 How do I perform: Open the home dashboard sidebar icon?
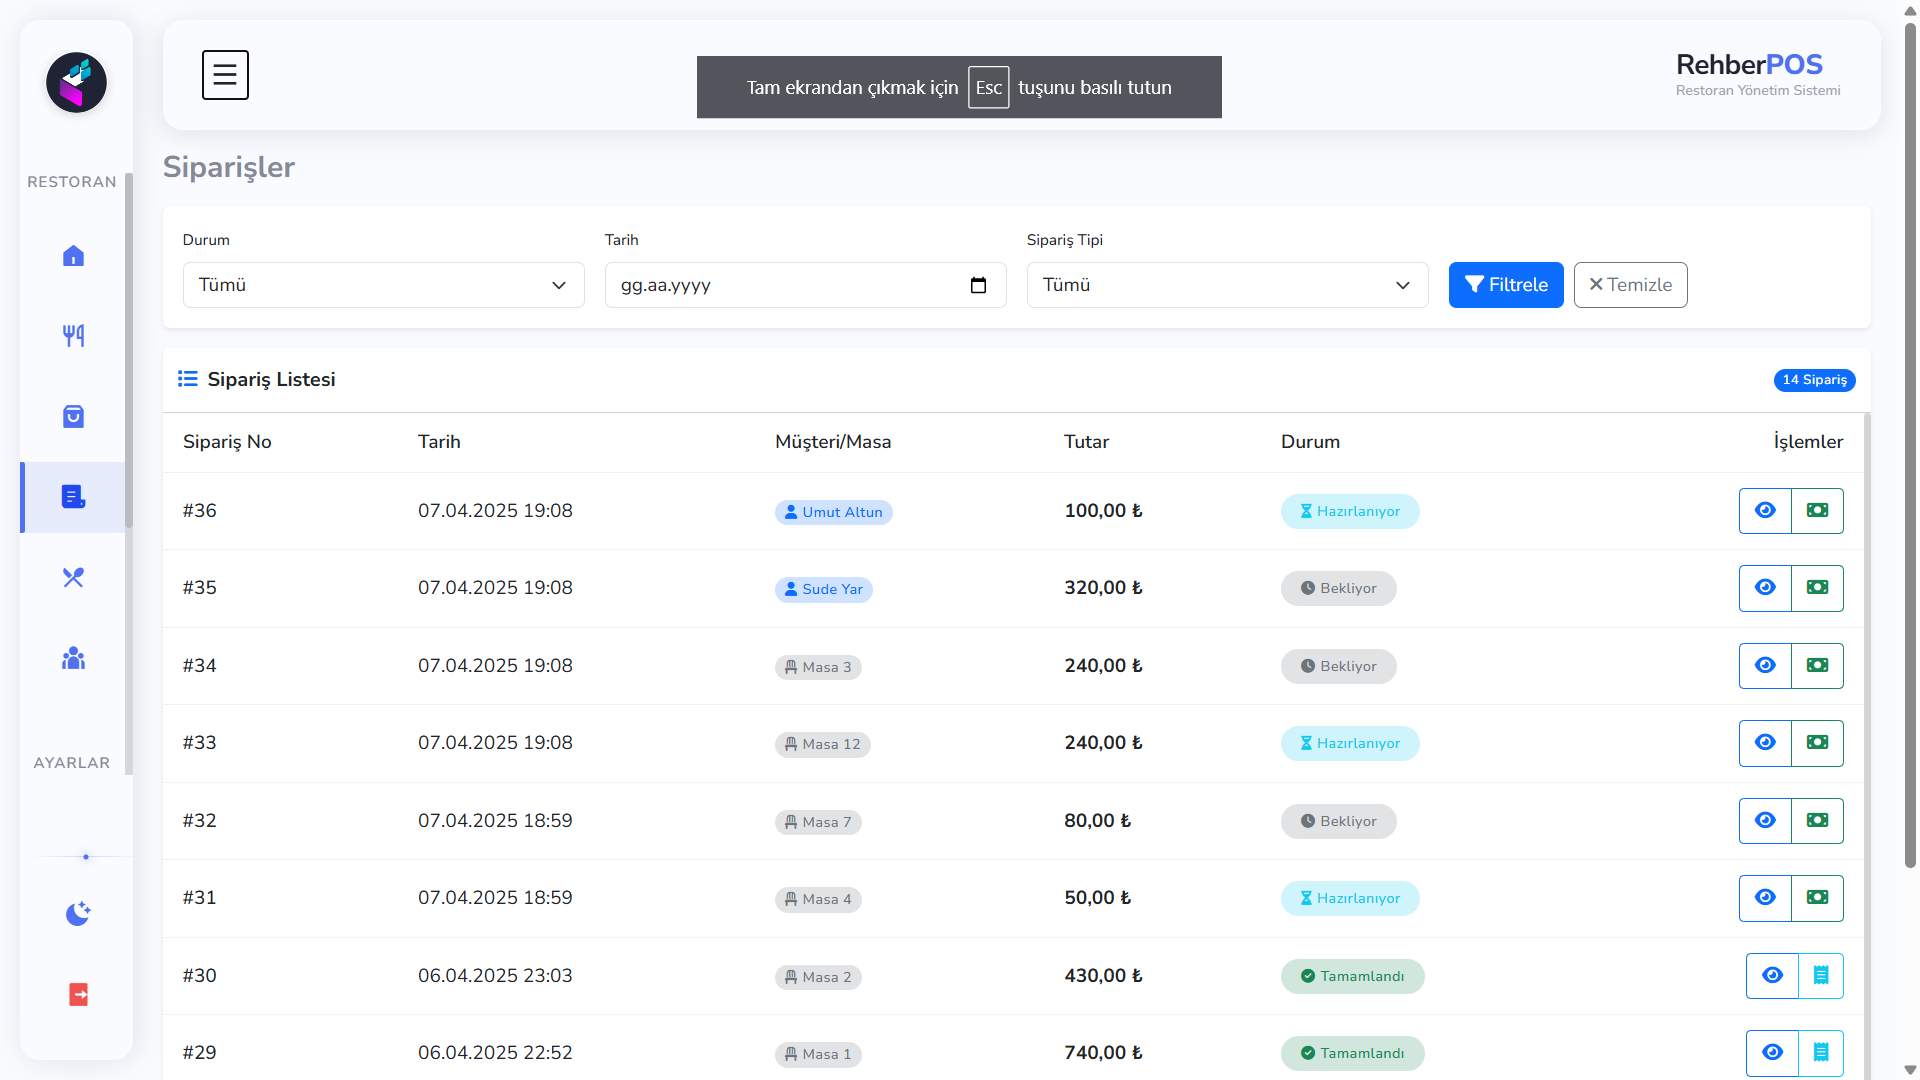coord(73,256)
